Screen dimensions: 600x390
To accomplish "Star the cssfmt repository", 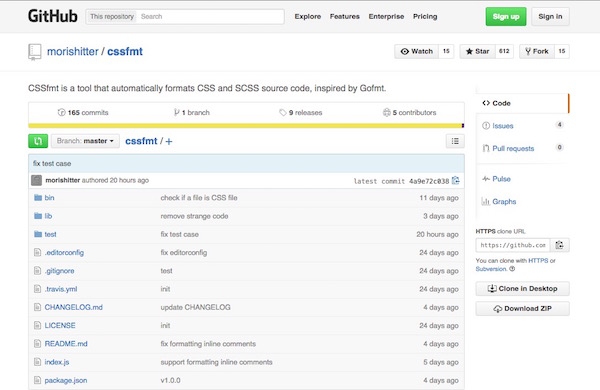I will click(477, 51).
